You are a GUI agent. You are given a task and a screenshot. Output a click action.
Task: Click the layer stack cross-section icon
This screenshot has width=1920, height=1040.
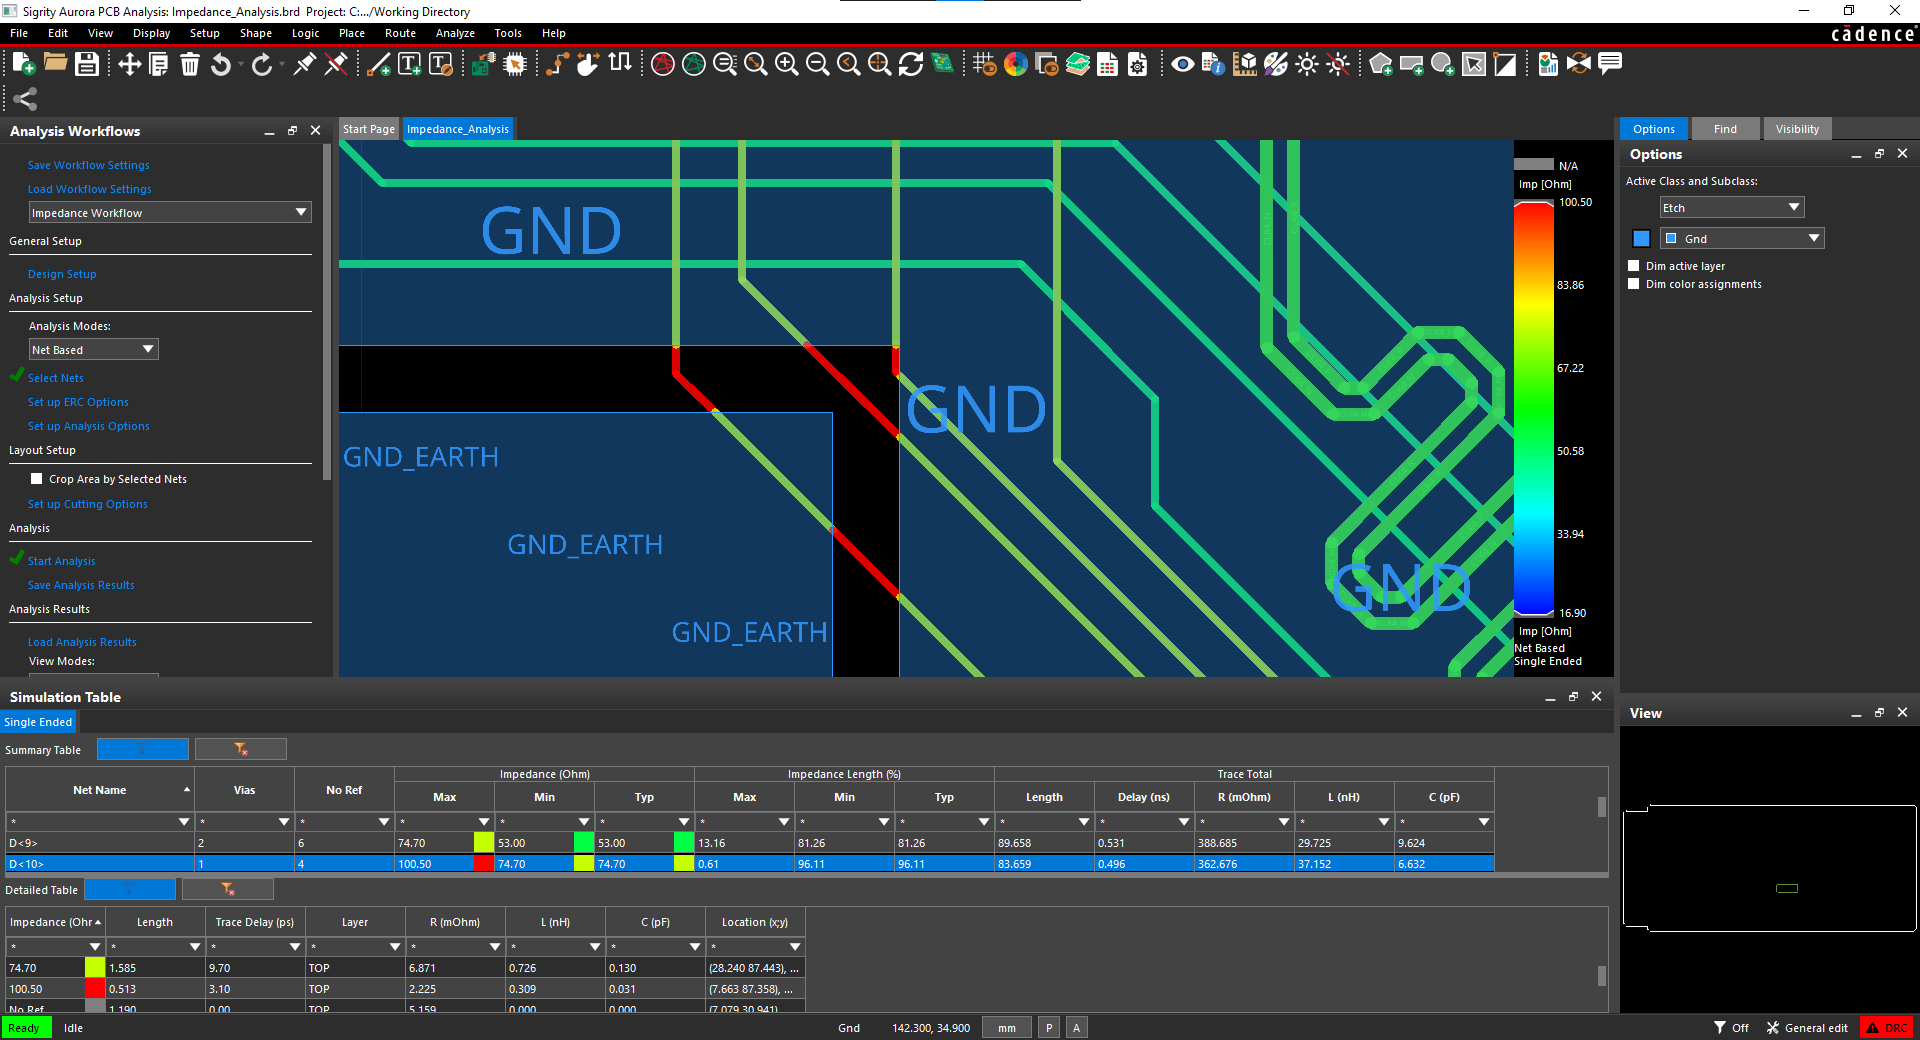1078,64
